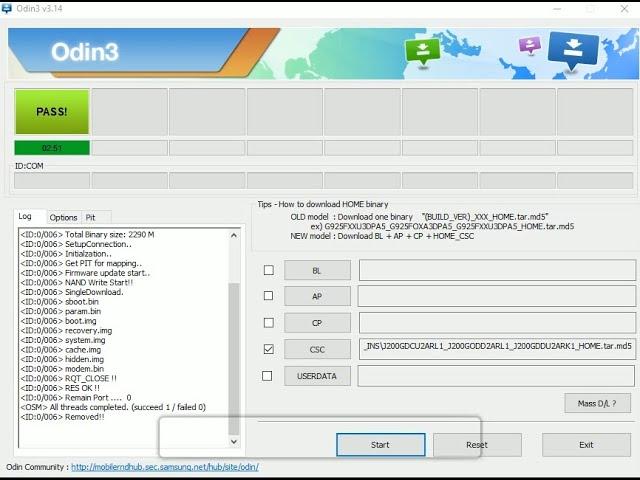640x480 pixels.
Task: Click the green PASS! status box
Action: click(x=52, y=112)
